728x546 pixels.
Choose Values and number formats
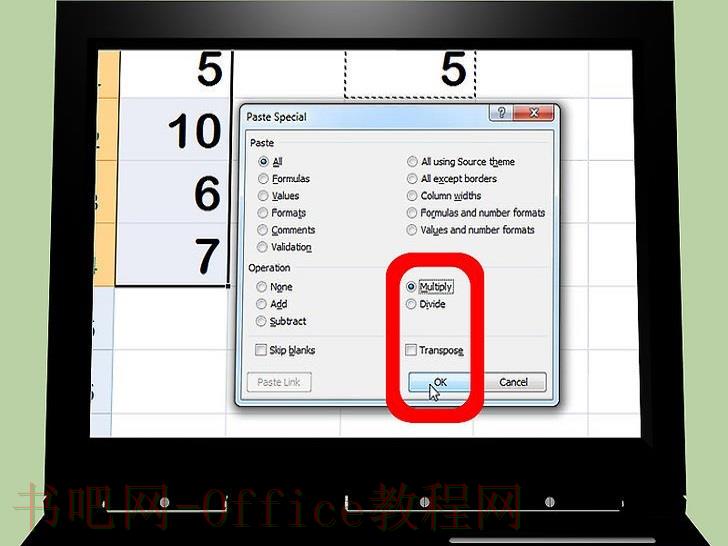pos(411,230)
